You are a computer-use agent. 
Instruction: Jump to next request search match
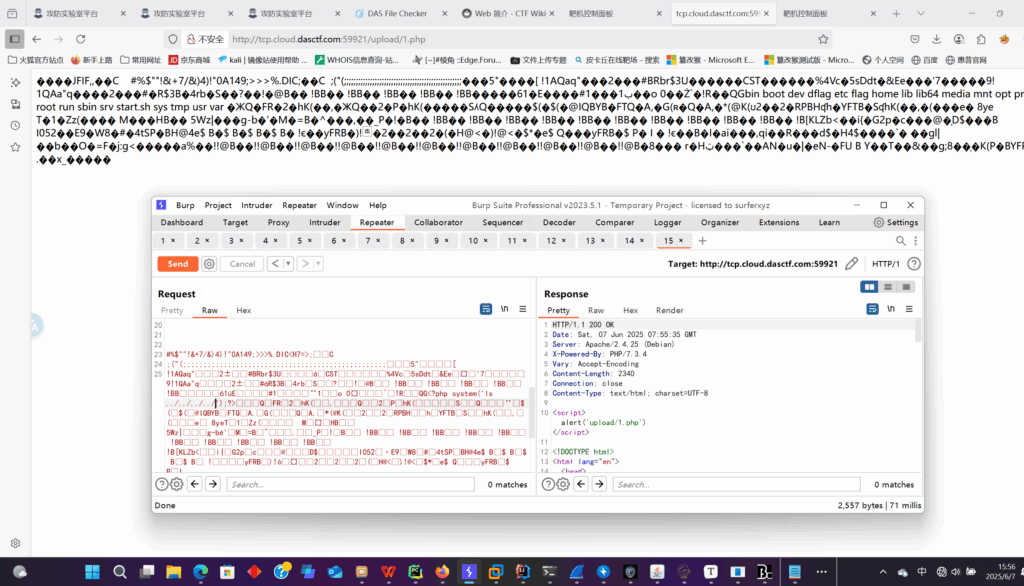coord(213,484)
